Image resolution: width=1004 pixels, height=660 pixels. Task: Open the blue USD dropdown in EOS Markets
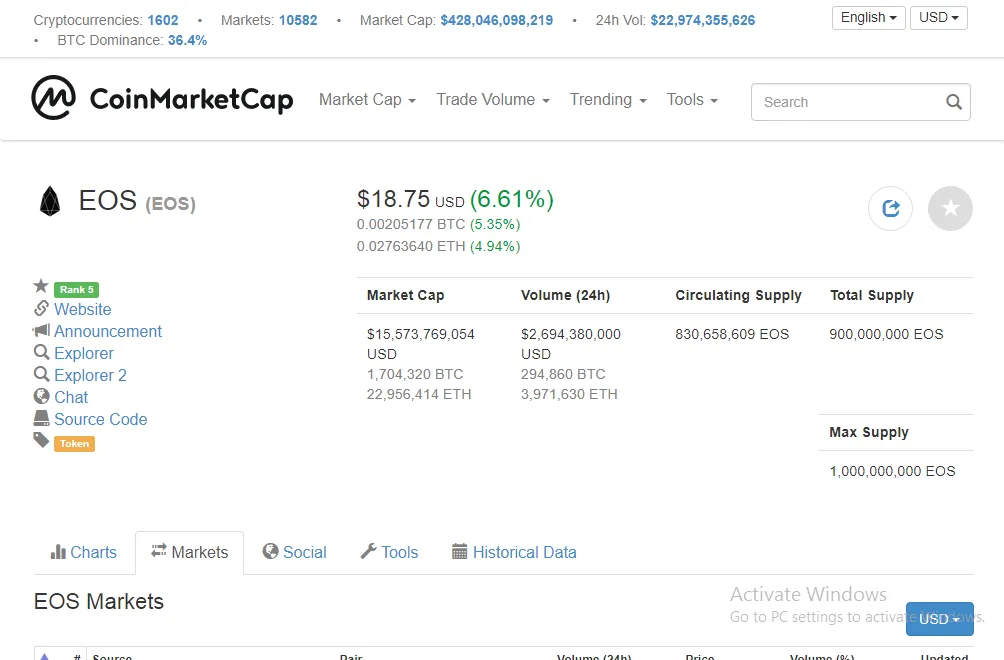939,619
